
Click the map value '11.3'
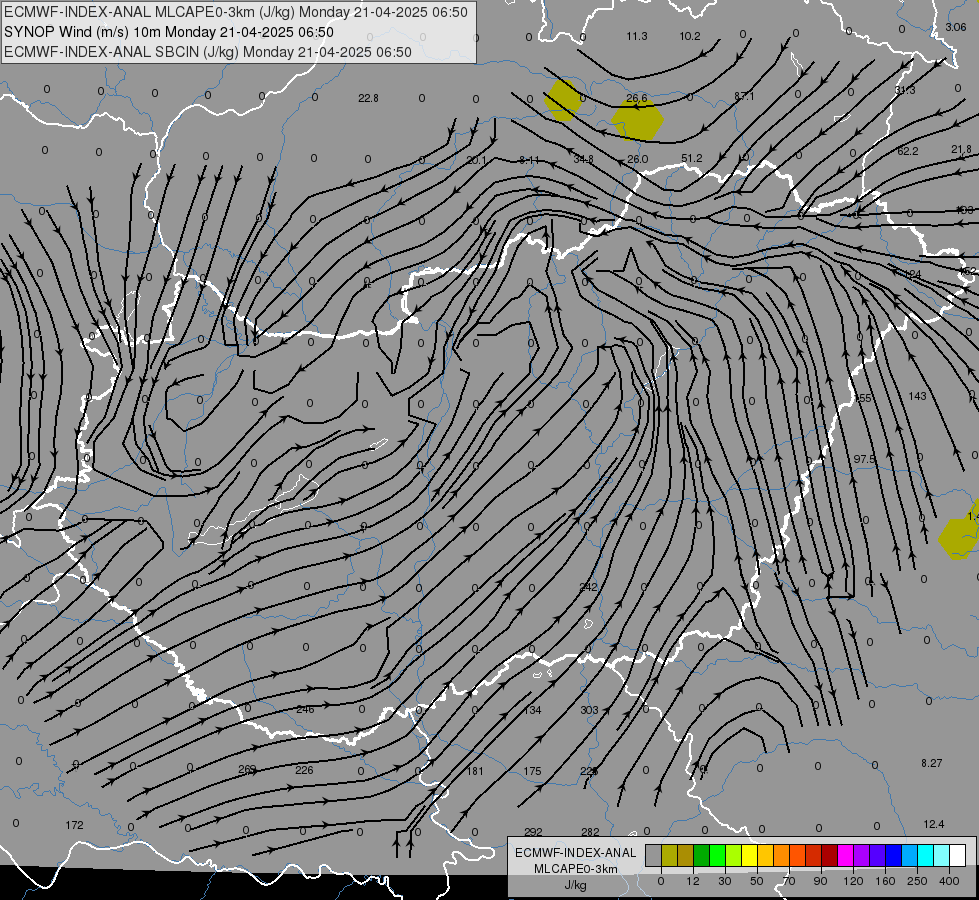click(637, 36)
